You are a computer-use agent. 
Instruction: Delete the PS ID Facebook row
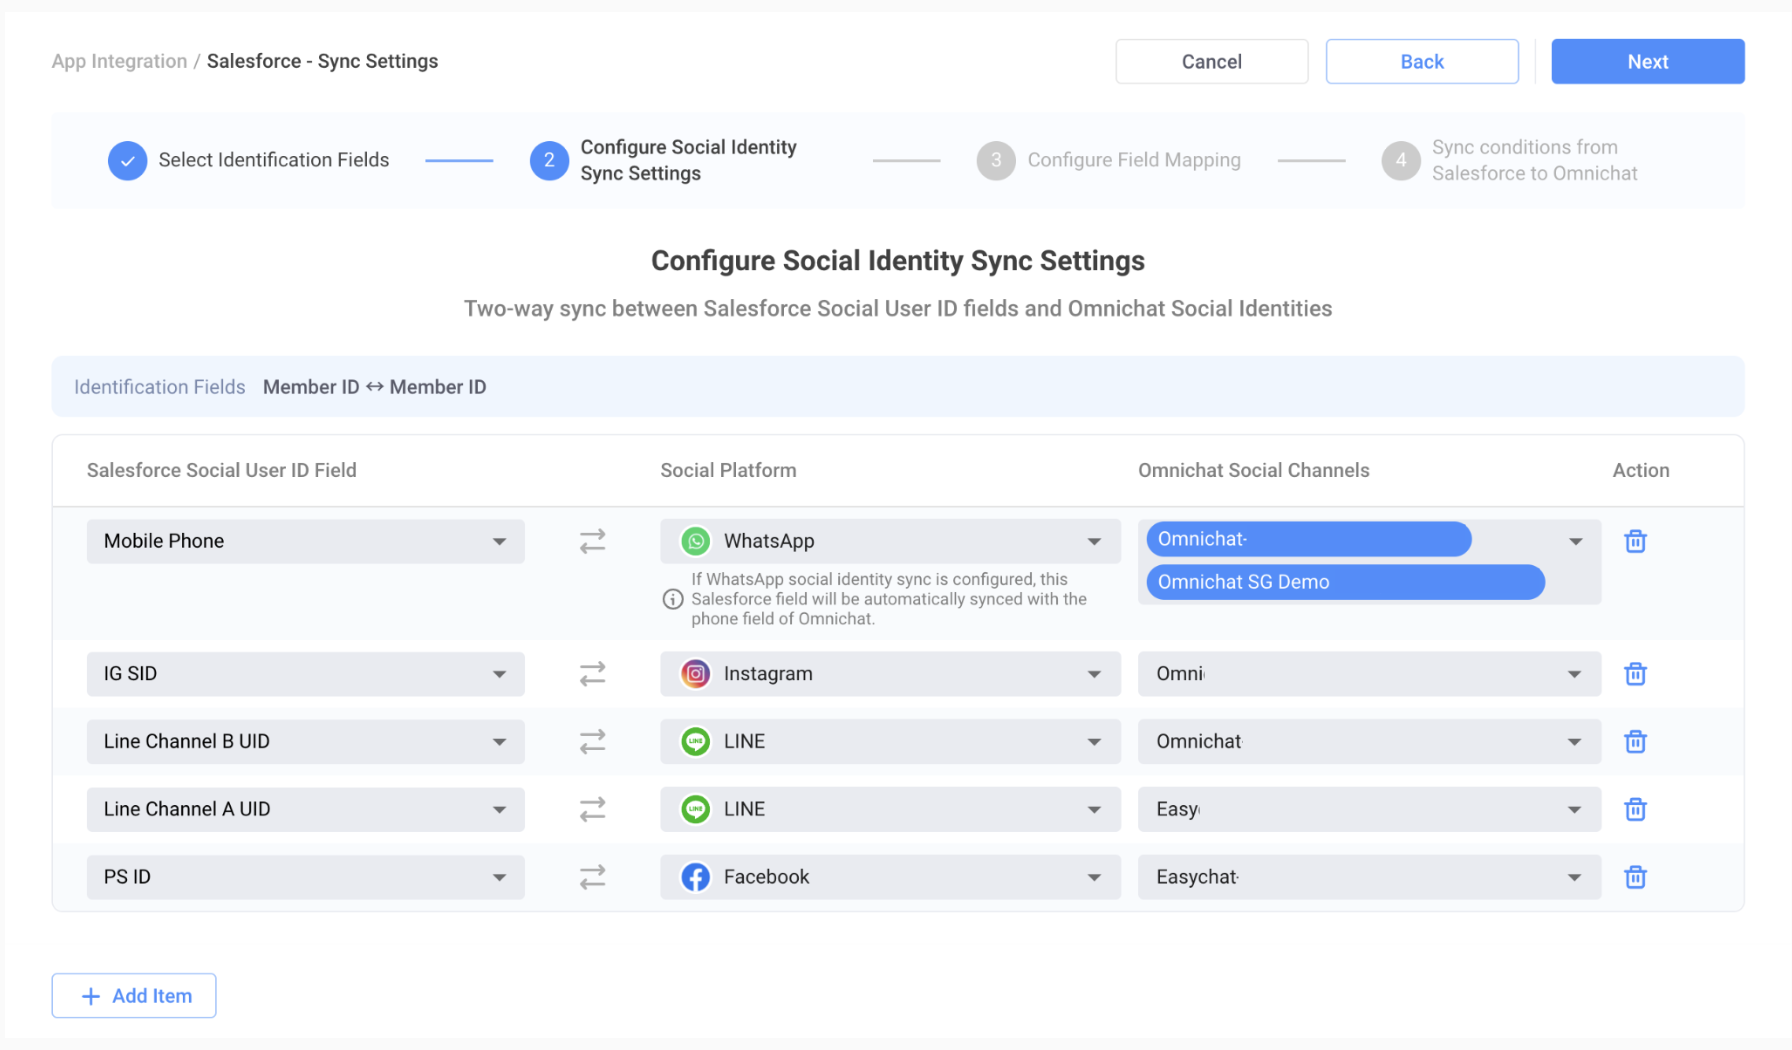pyautogui.click(x=1635, y=877)
